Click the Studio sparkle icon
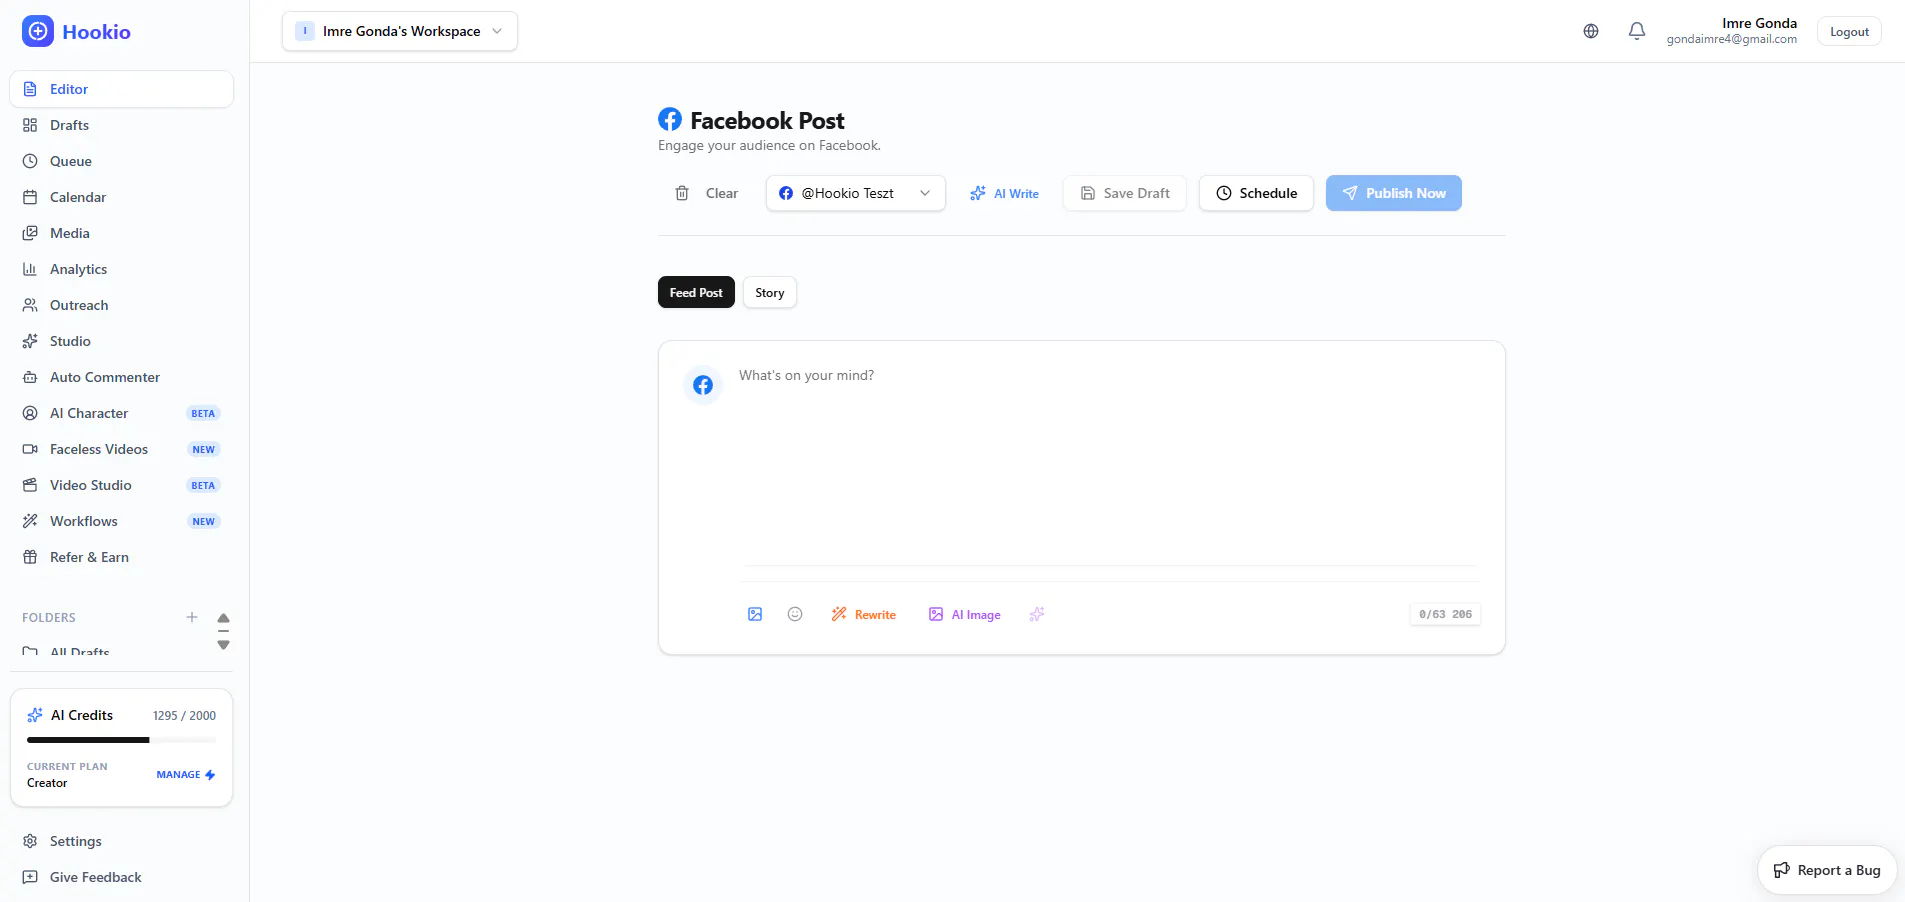The height and width of the screenshot is (902, 1905). click(x=30, y=341)
